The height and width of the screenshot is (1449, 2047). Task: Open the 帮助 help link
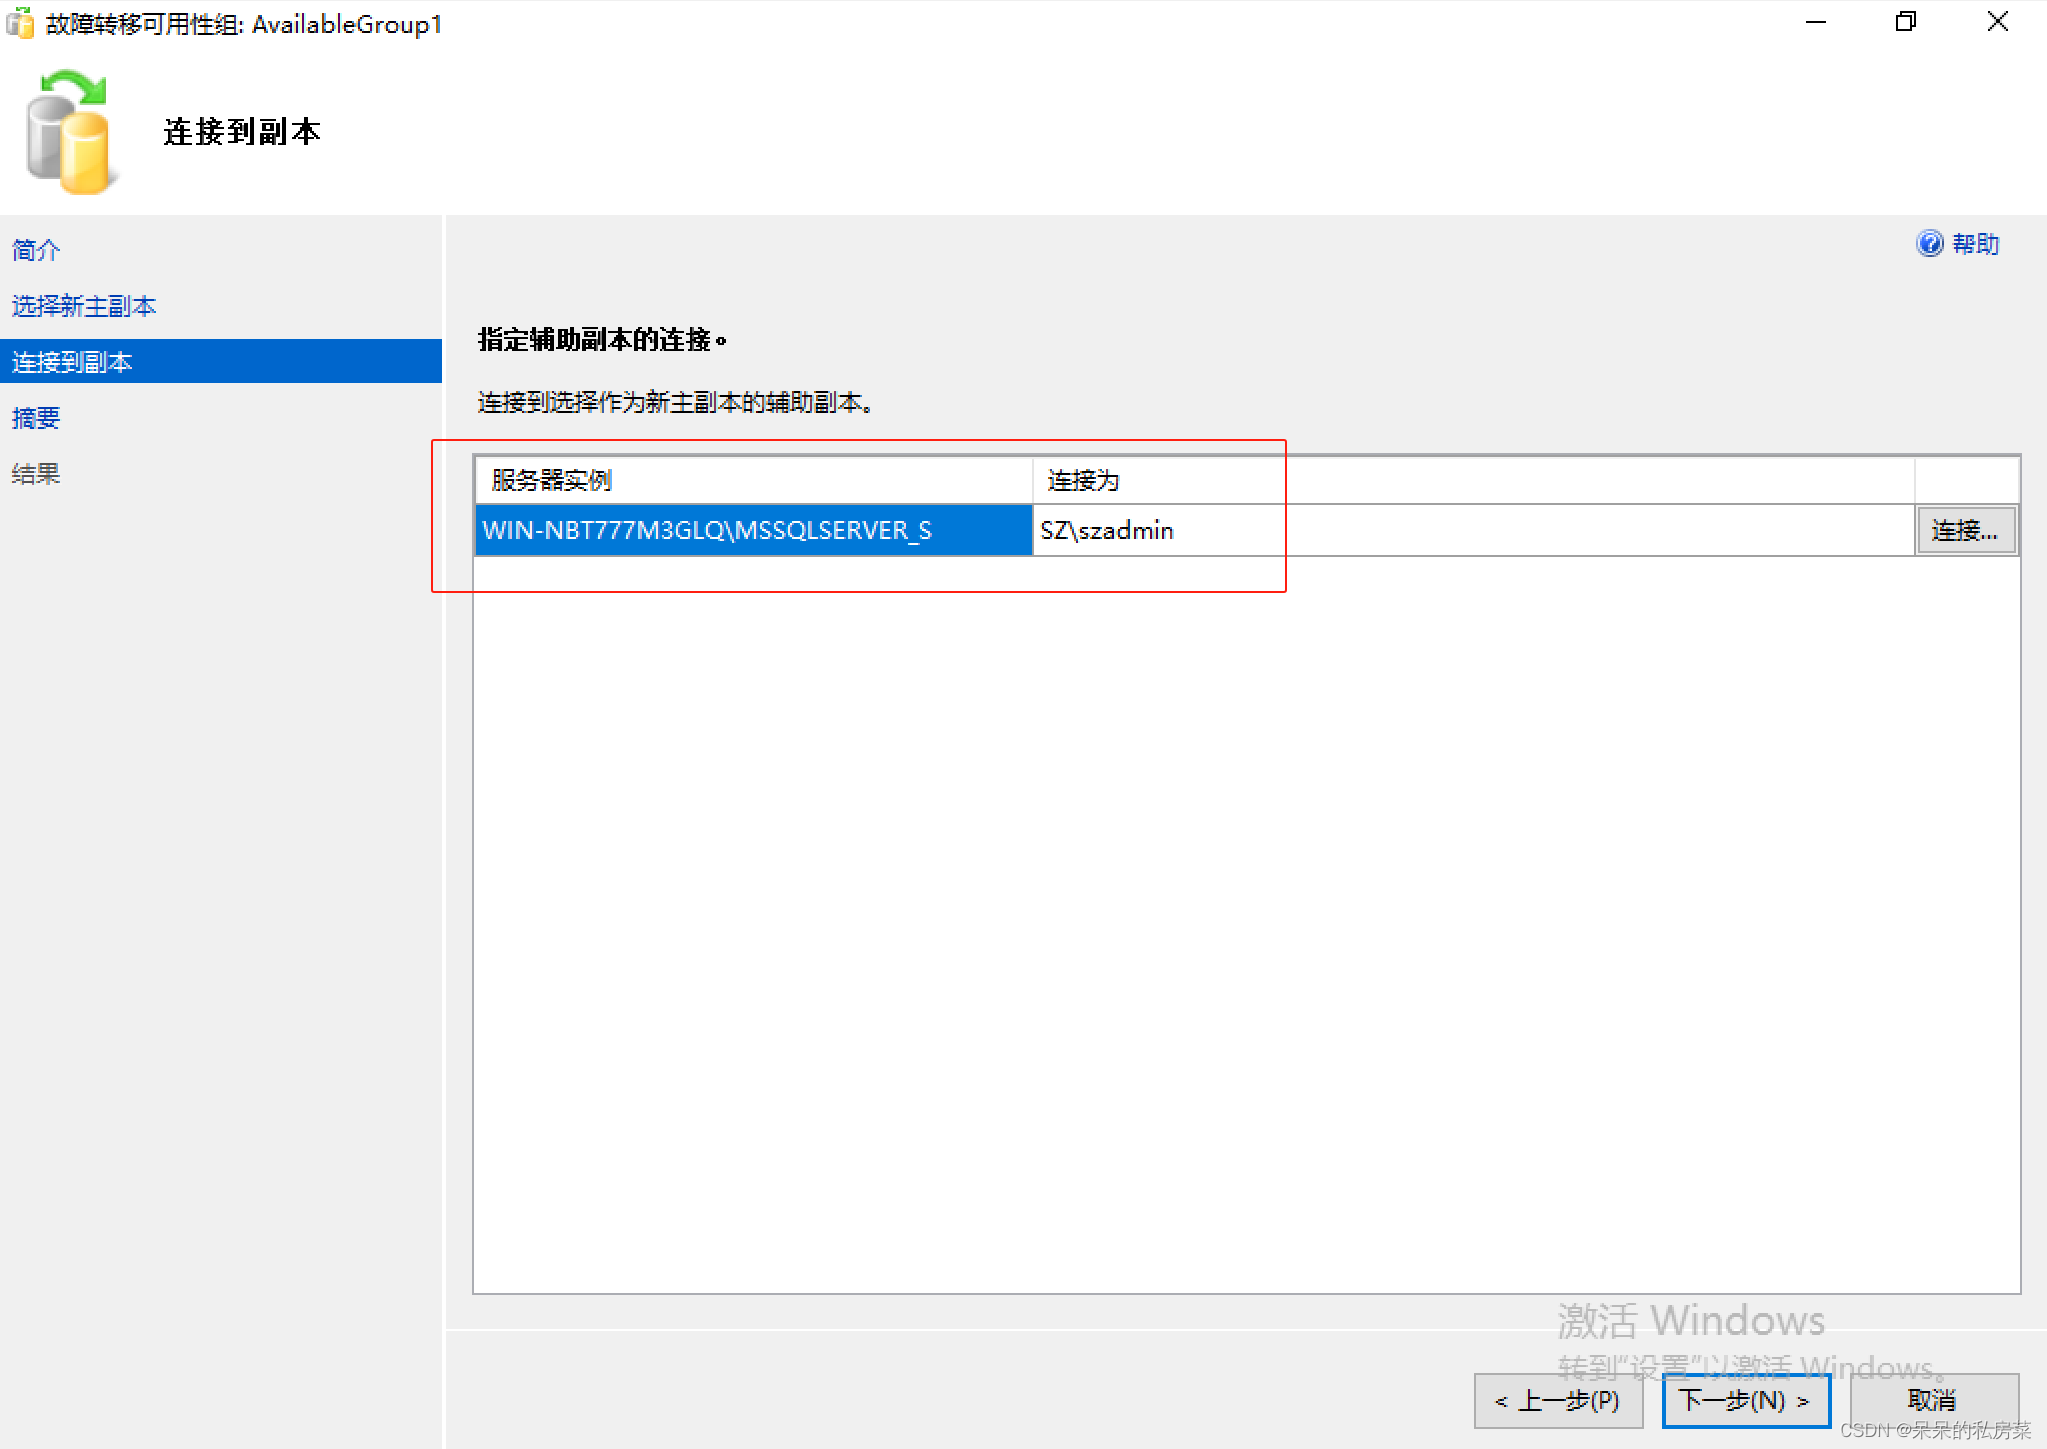click(x=1975, y=244)
